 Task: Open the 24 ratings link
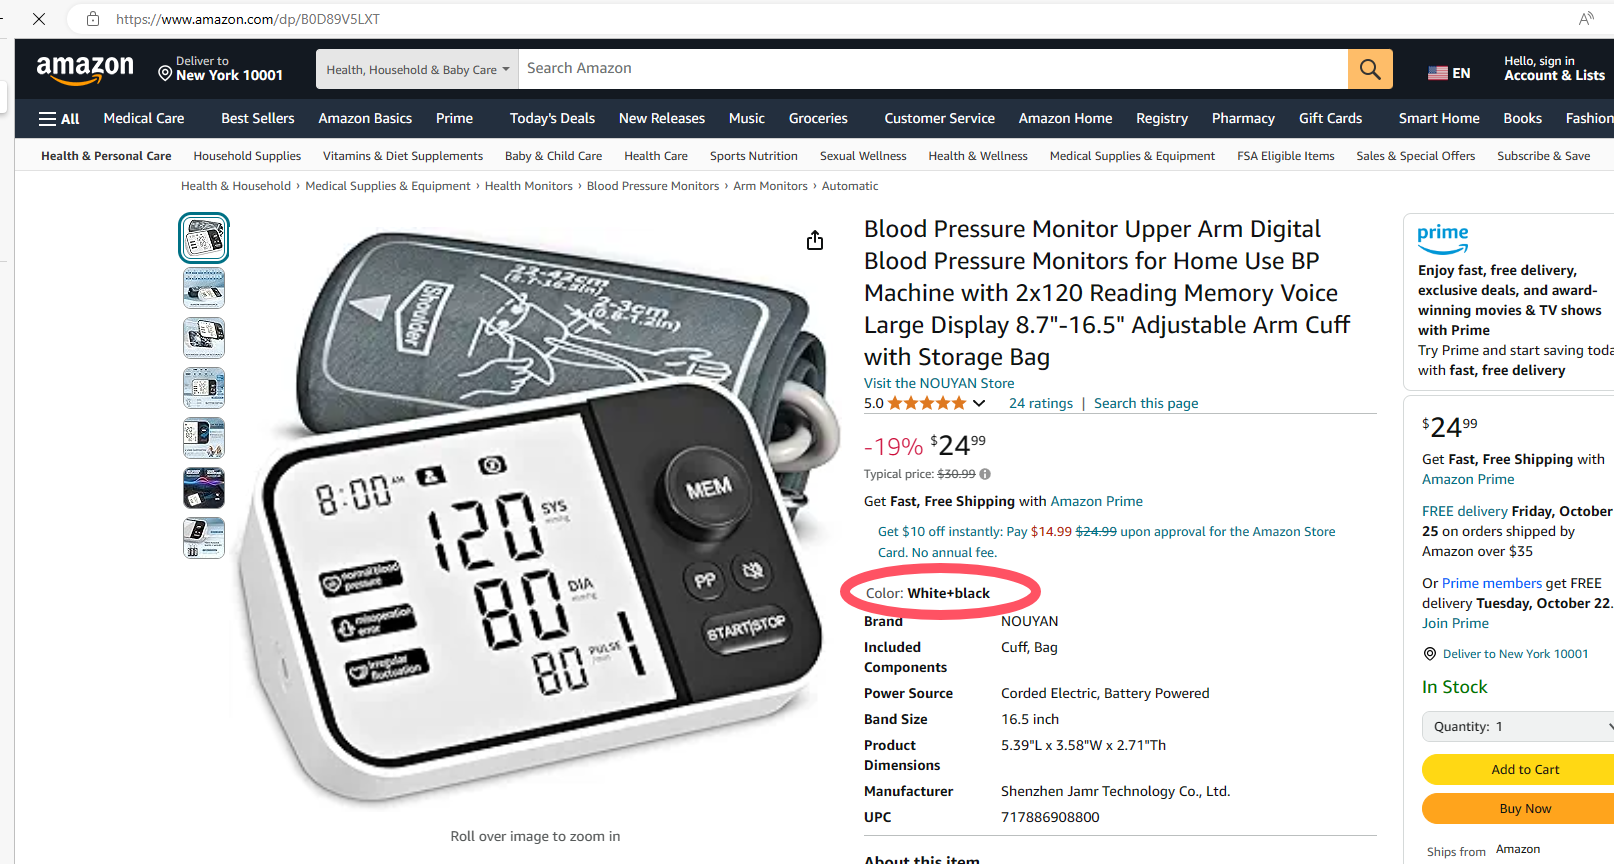(1041, 403)
